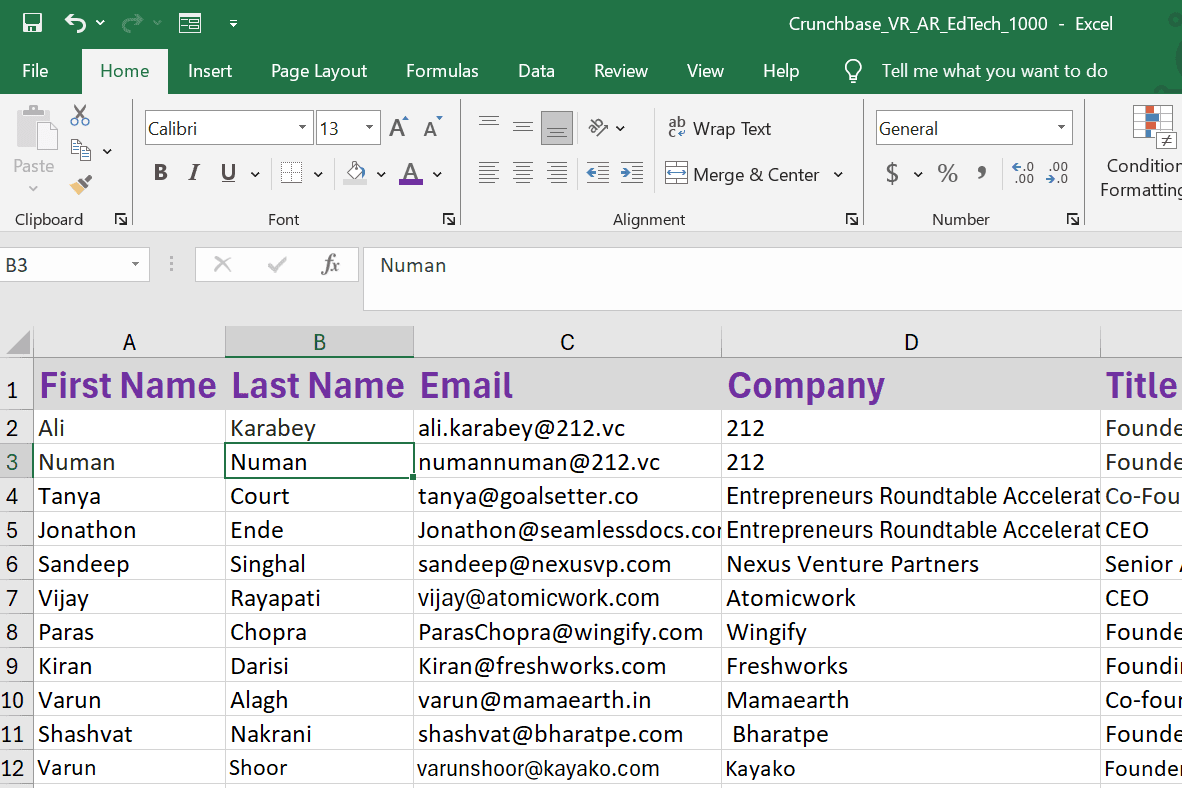Click Center alignment icon
Image resolution: width=1182 pixels, height=788 pixels.
(x=523, y=173)
